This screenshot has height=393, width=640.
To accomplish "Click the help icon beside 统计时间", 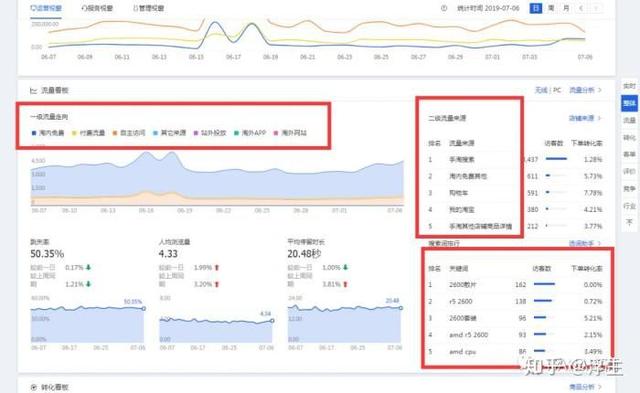I will coord(444,8).
